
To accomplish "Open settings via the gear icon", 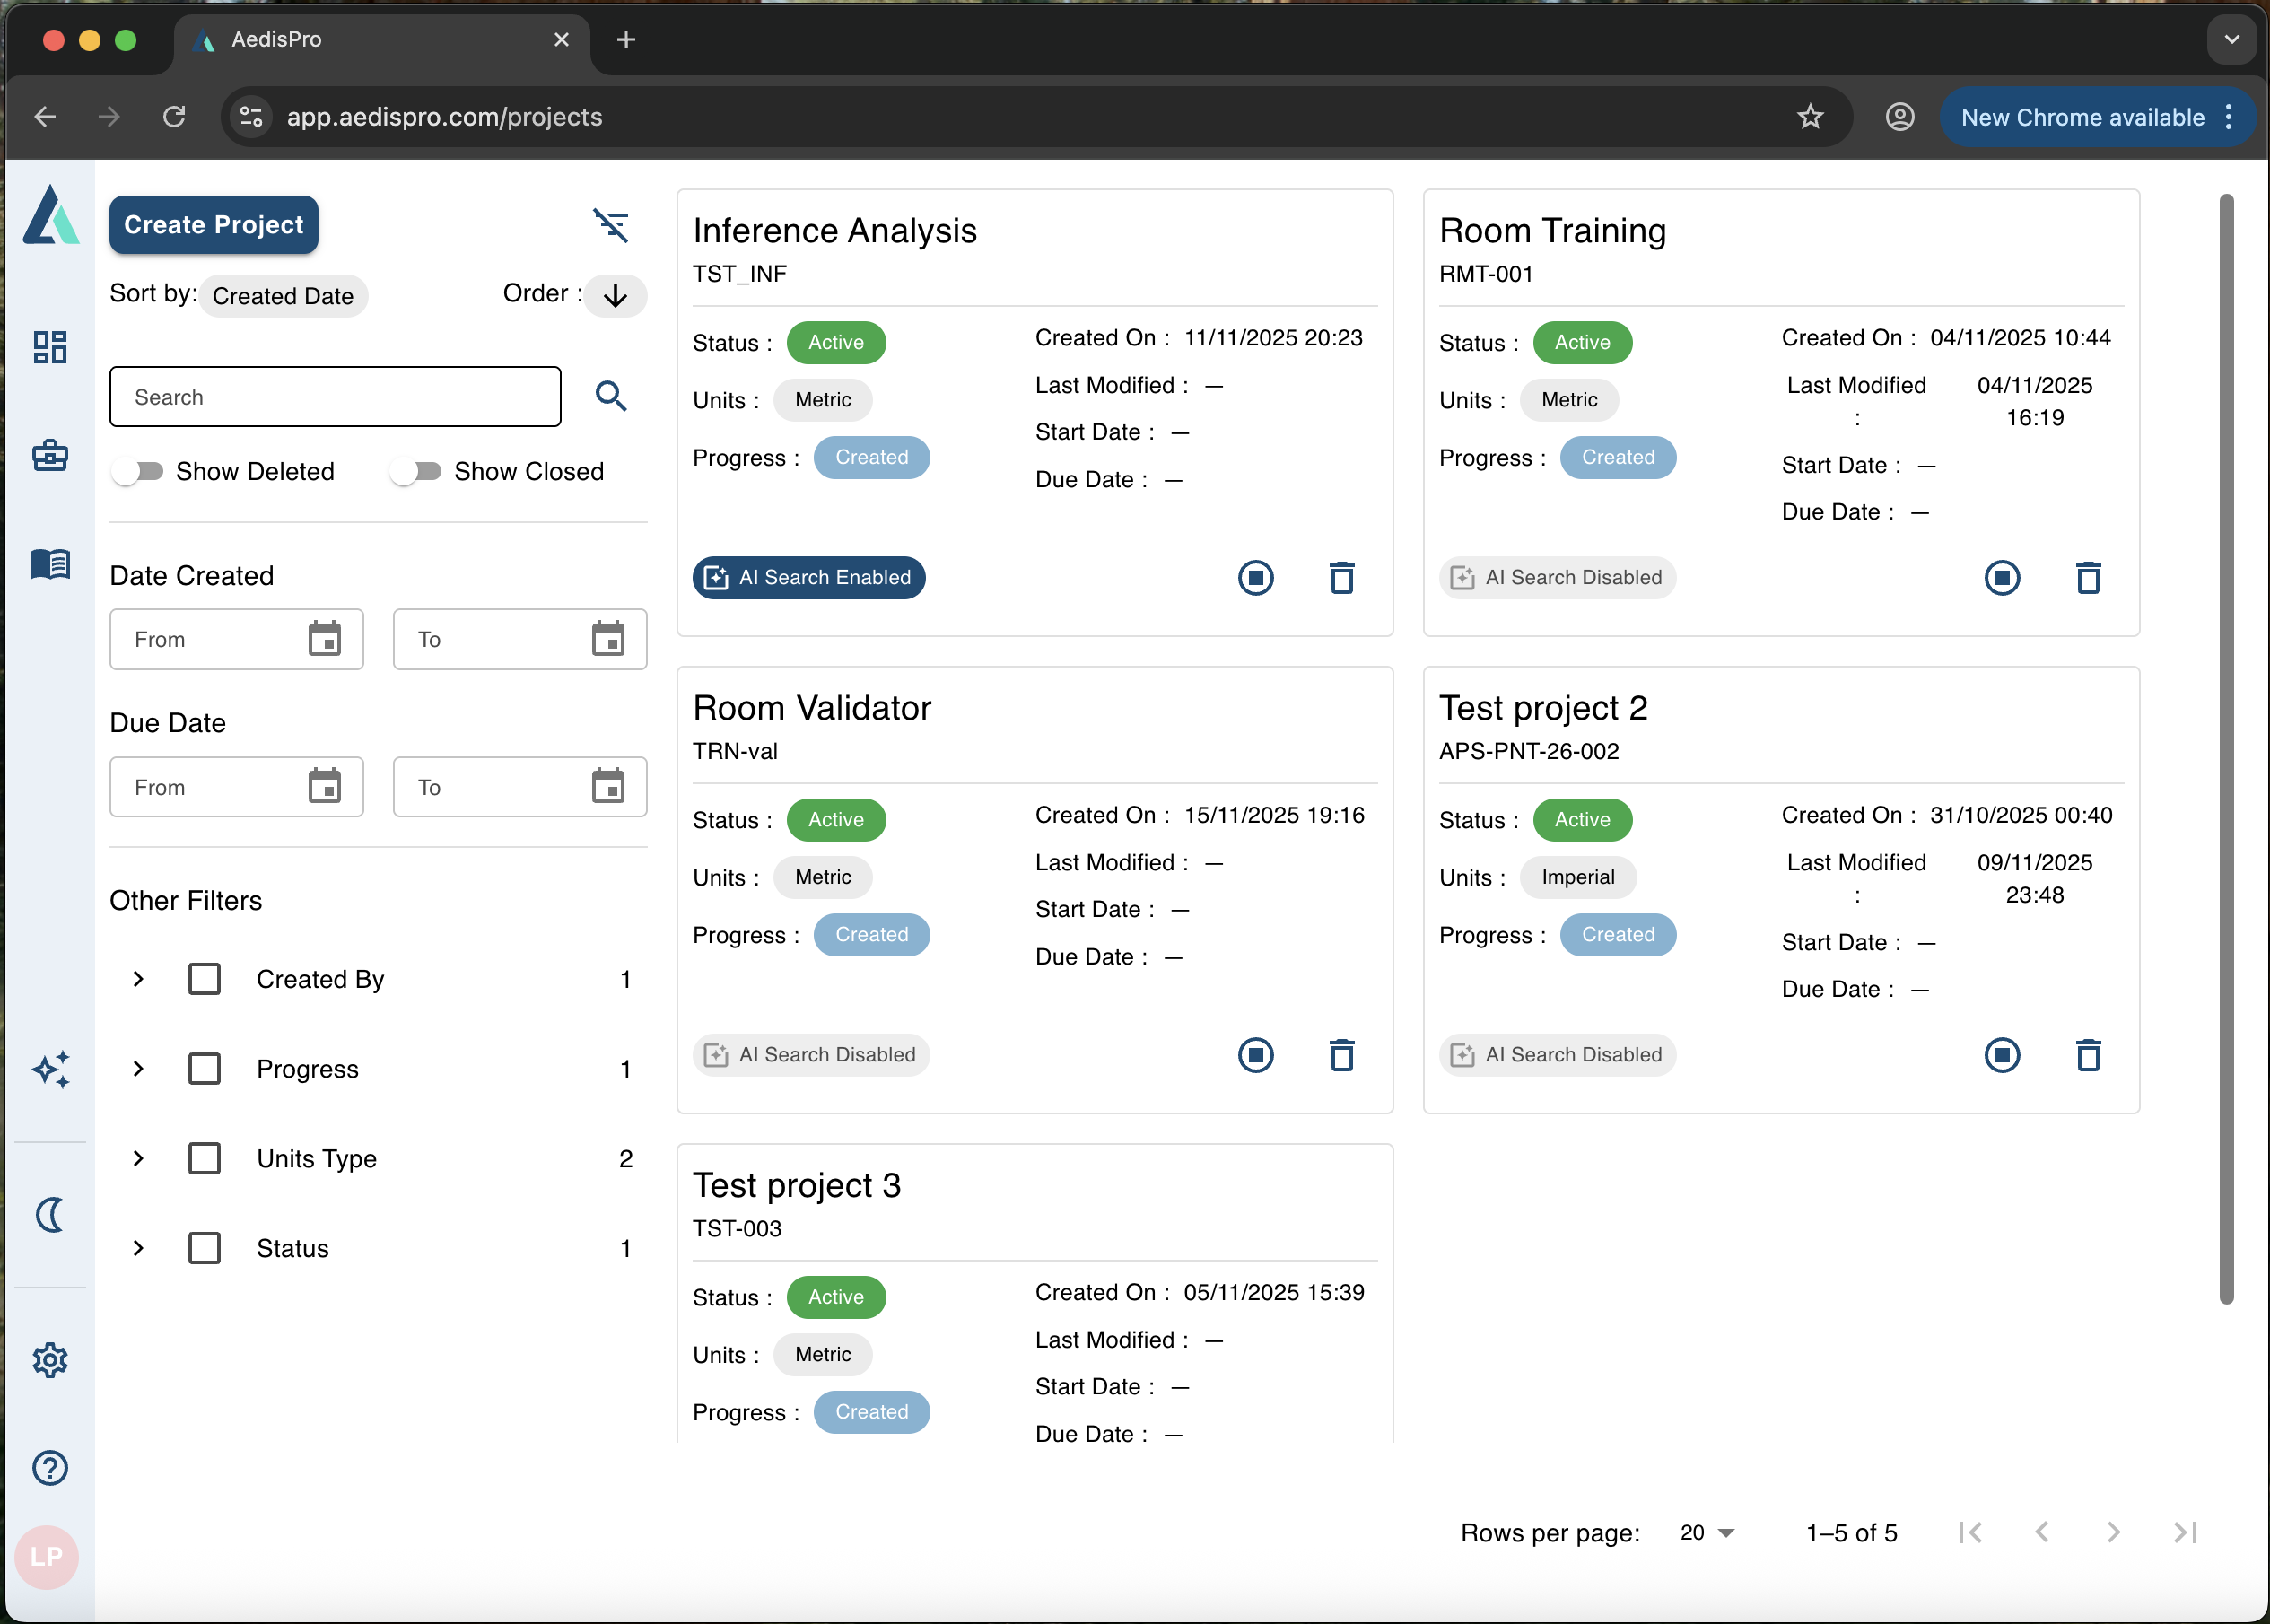I will coord(49,1359).
